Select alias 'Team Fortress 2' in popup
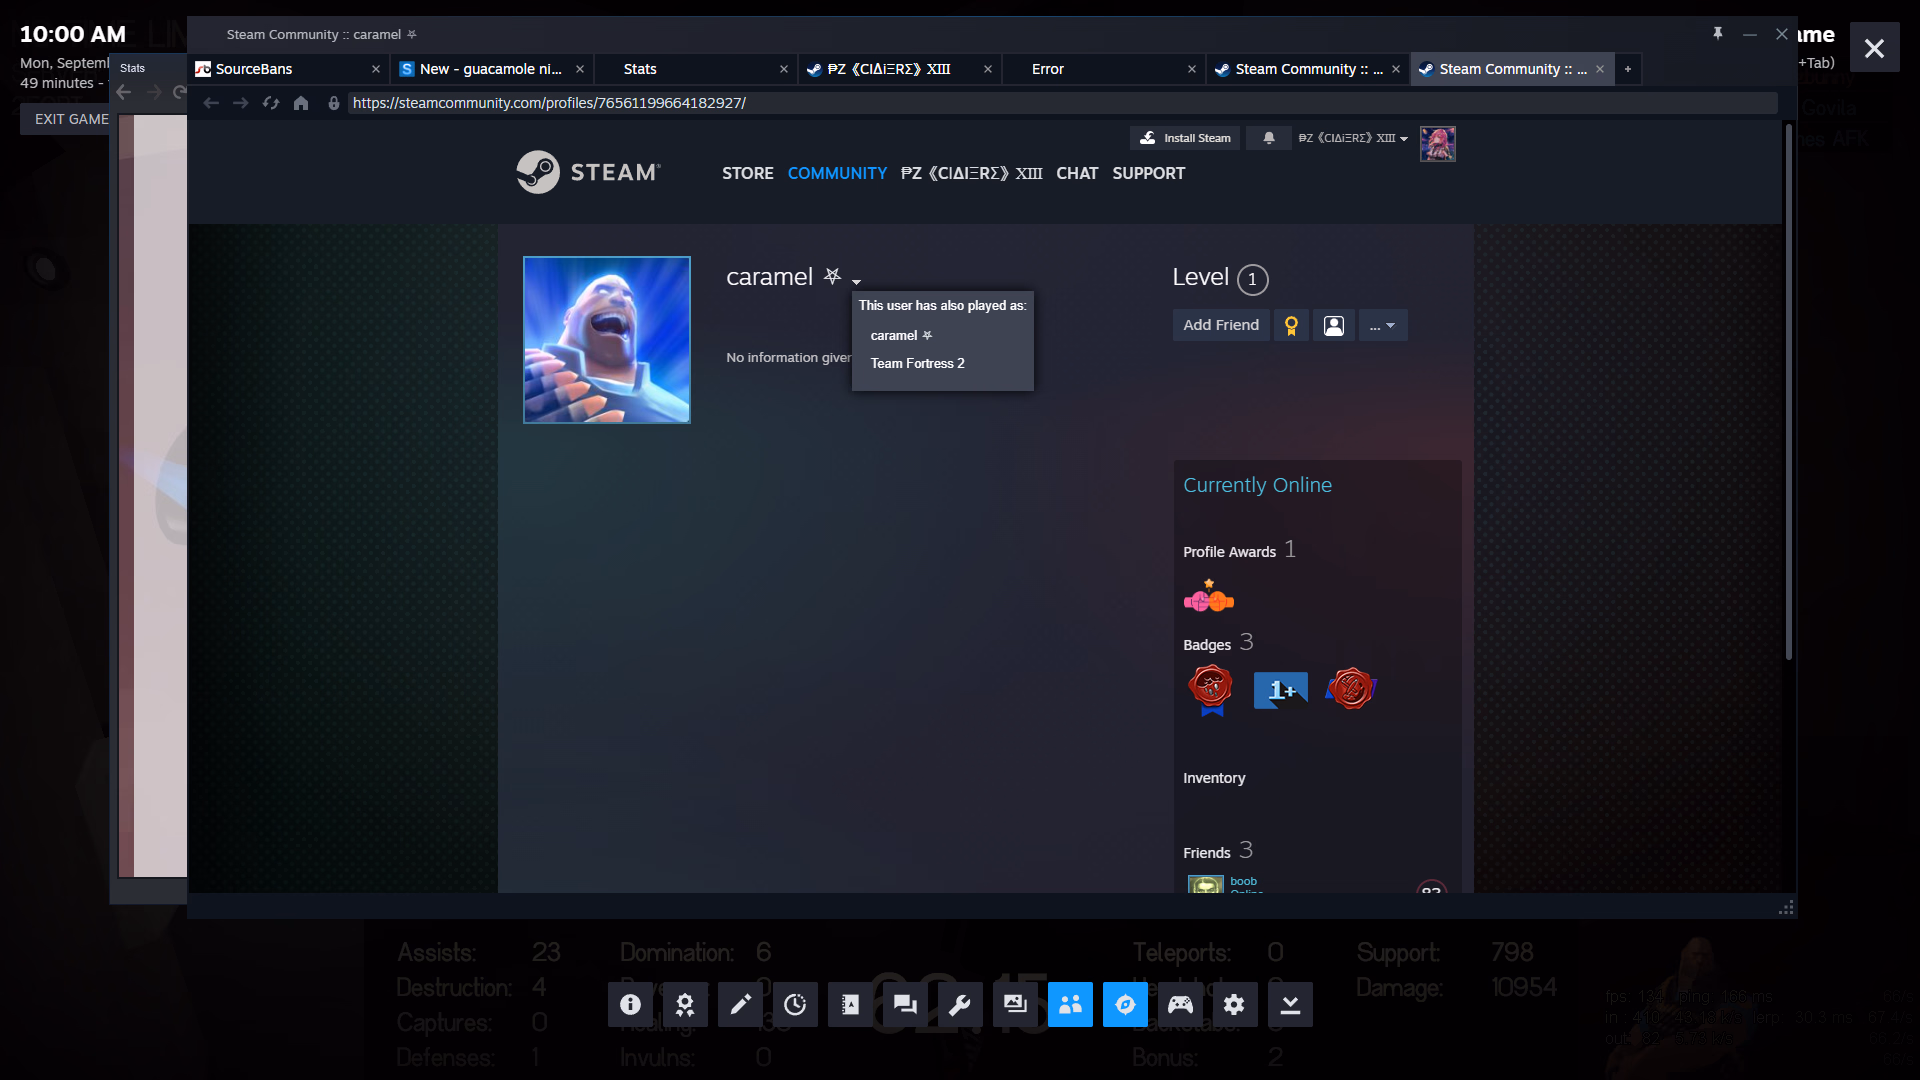 pyautogui.click(x=917, y=363)
